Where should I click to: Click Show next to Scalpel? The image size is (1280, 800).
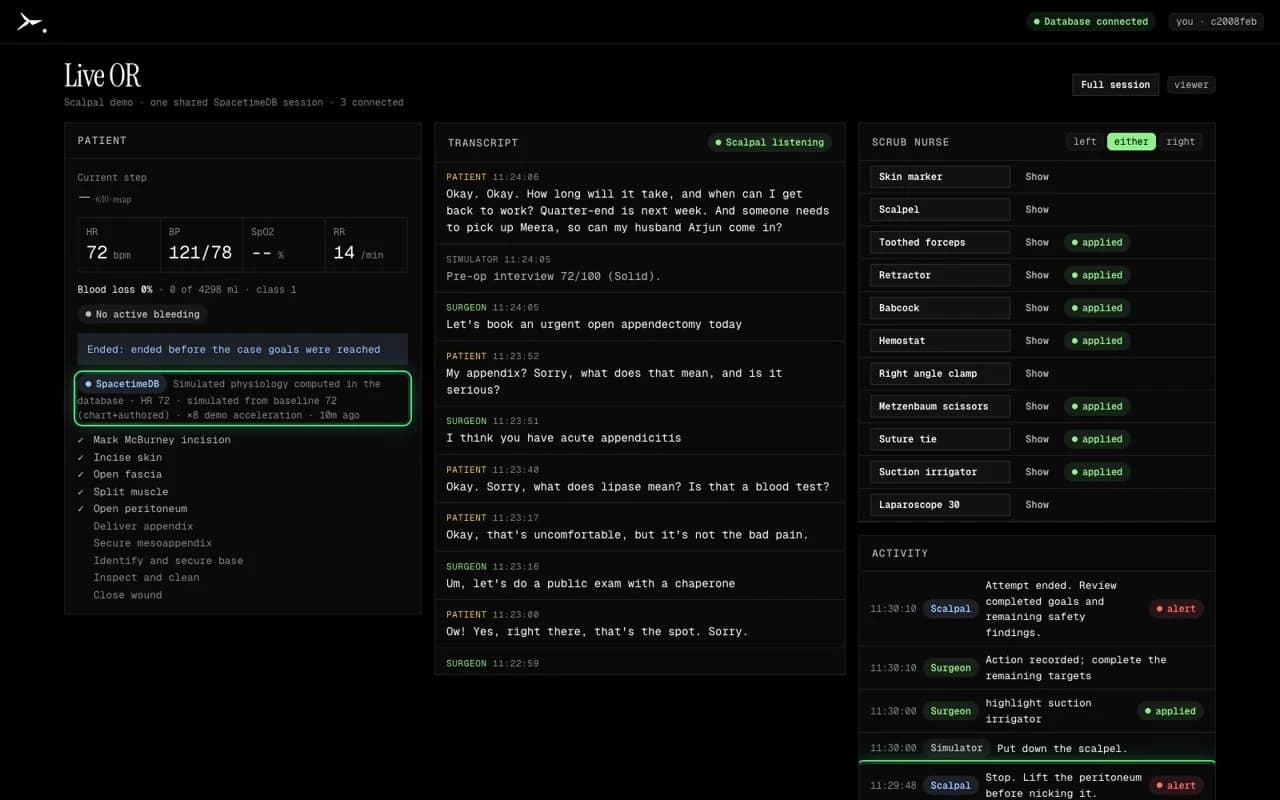(1037, 210)
